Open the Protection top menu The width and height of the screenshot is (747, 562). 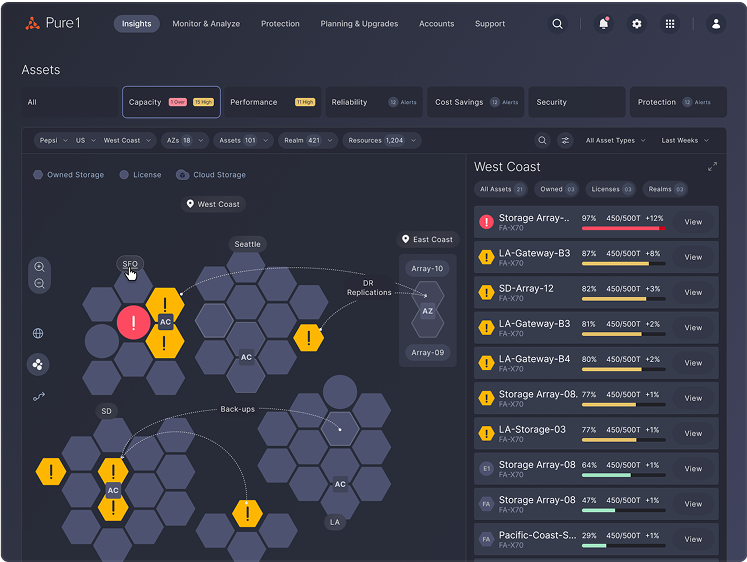(x=280, y=24)
